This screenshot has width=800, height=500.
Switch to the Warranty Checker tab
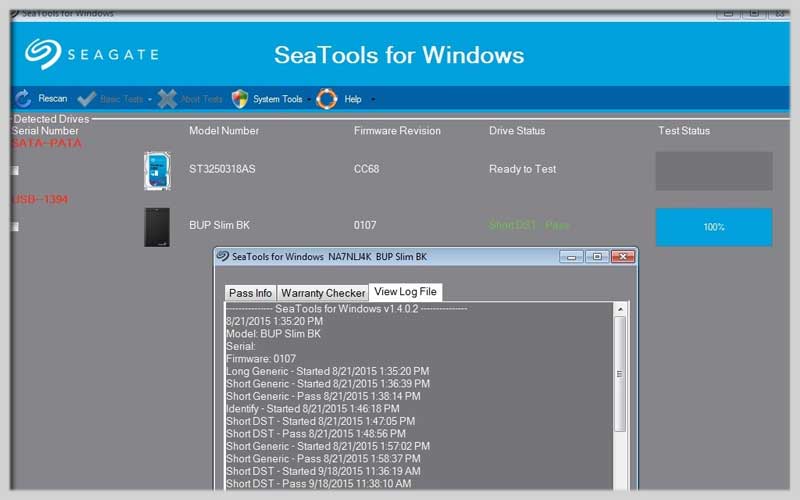323,293
